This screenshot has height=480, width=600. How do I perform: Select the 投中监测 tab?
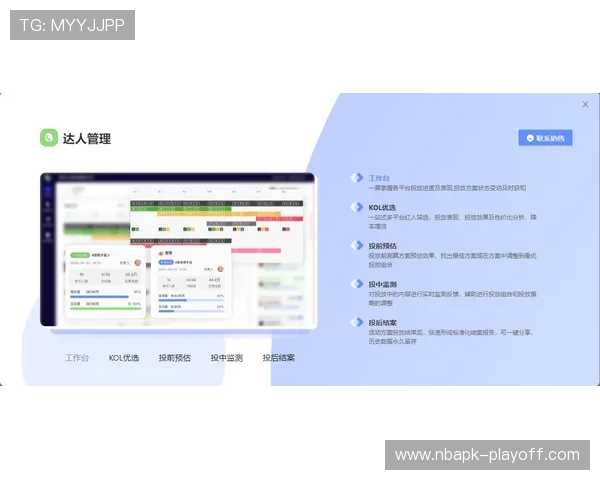tap(227, 358)
